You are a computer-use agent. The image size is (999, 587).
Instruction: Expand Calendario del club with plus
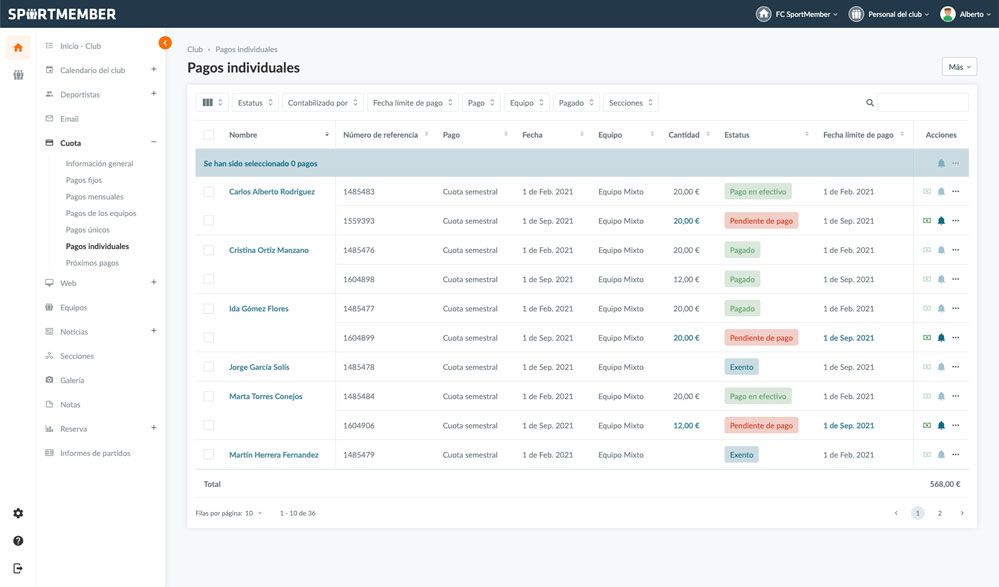[154, 69]
